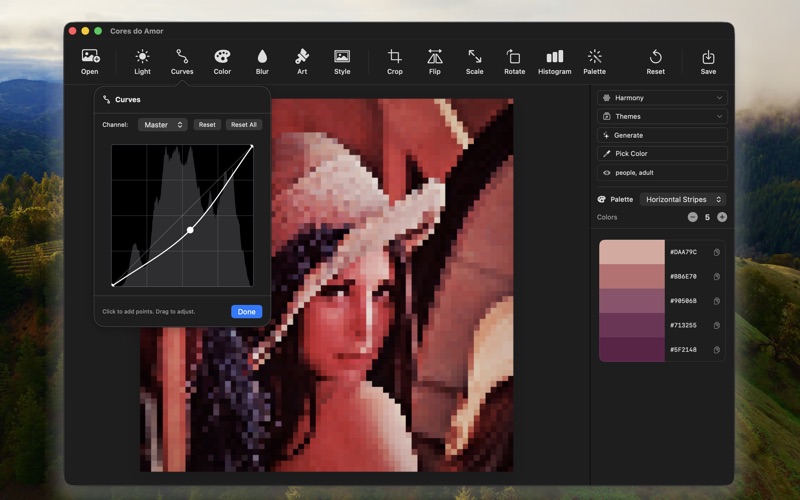
Task: Copy hex code #DAA79C
Action: [717, 252]
